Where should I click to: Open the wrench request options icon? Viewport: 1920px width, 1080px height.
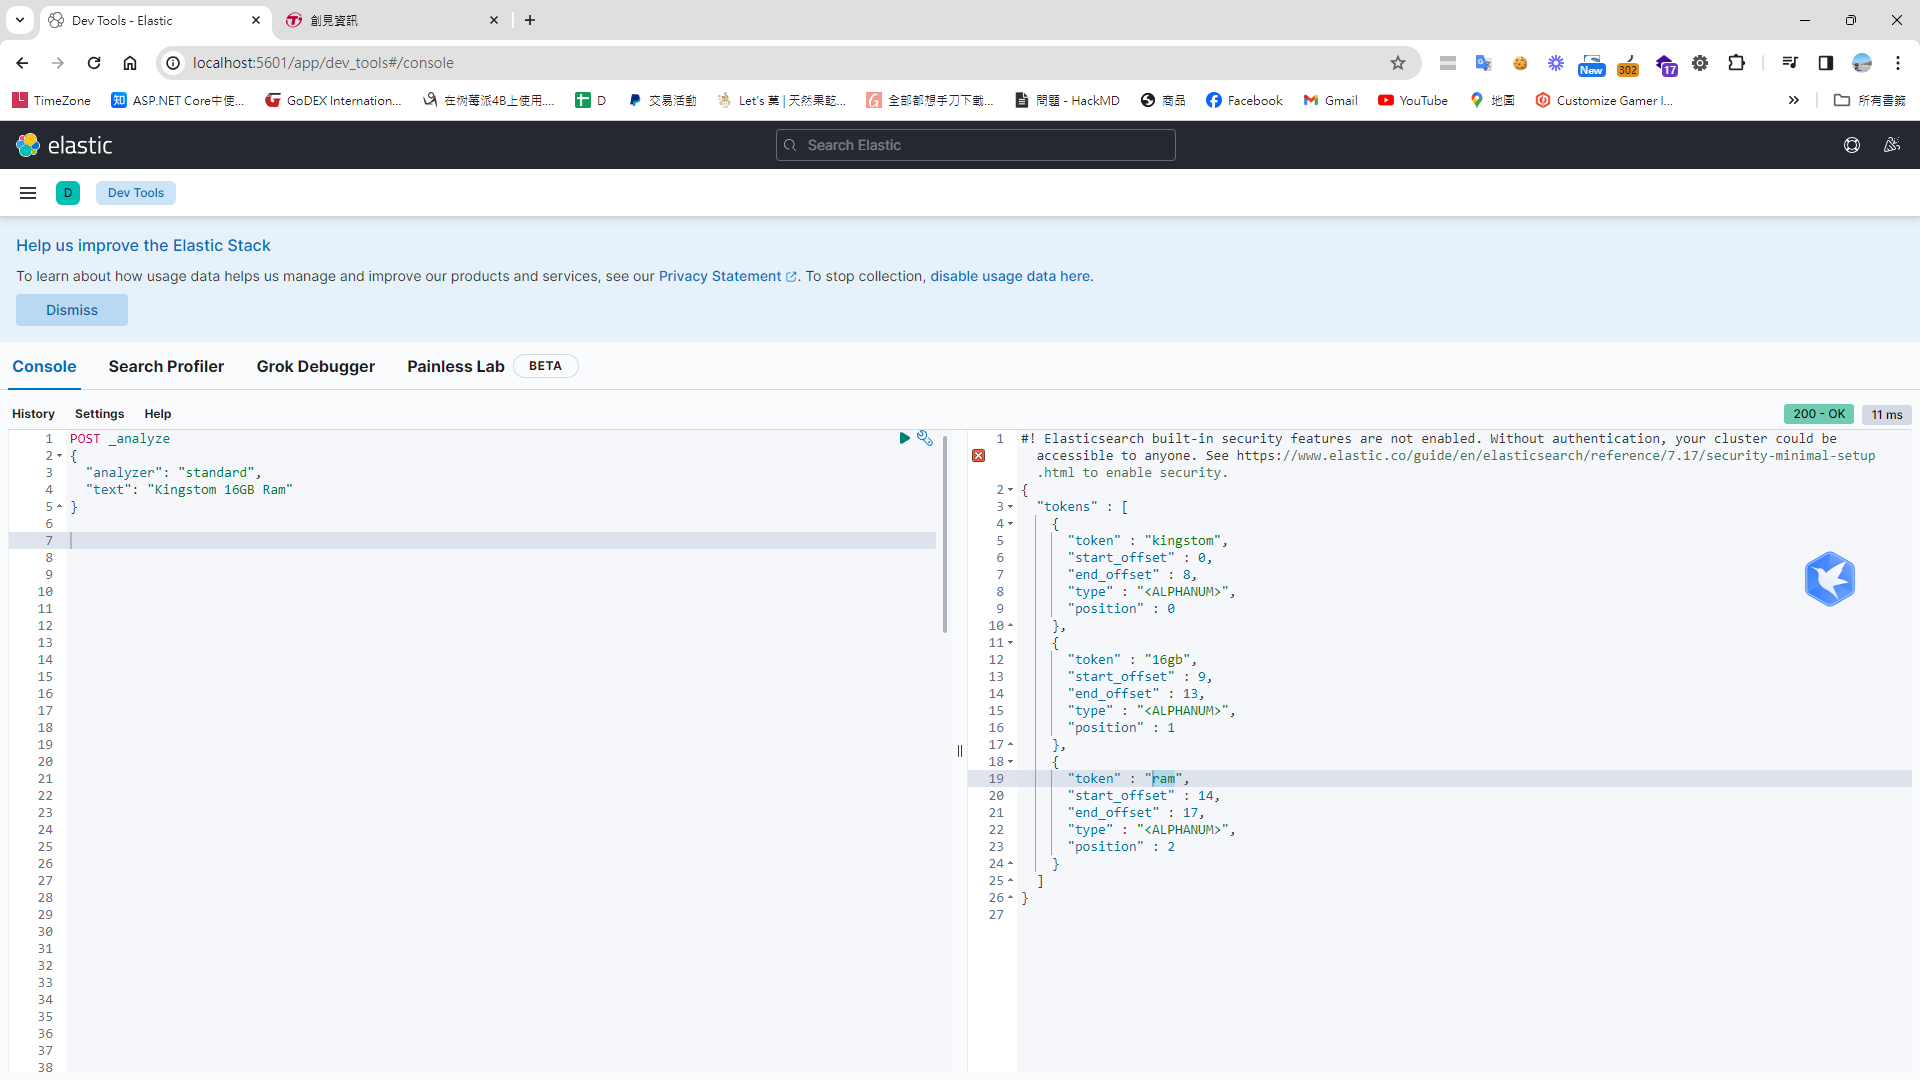(x=925, y=438)
